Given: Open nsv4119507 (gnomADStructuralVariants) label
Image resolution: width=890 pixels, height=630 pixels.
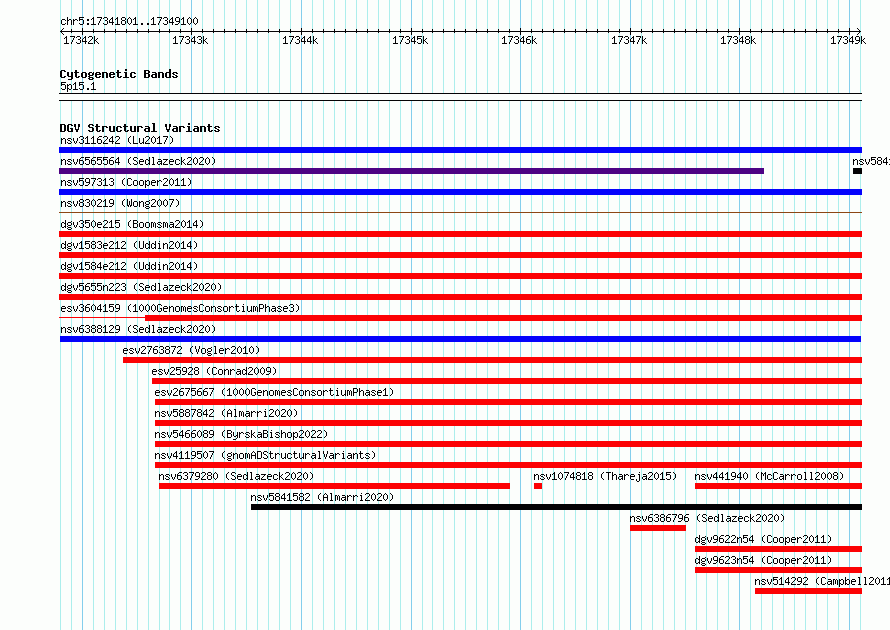Looking at the screenshot, I should pyautogui.click(x=265, y=455).
